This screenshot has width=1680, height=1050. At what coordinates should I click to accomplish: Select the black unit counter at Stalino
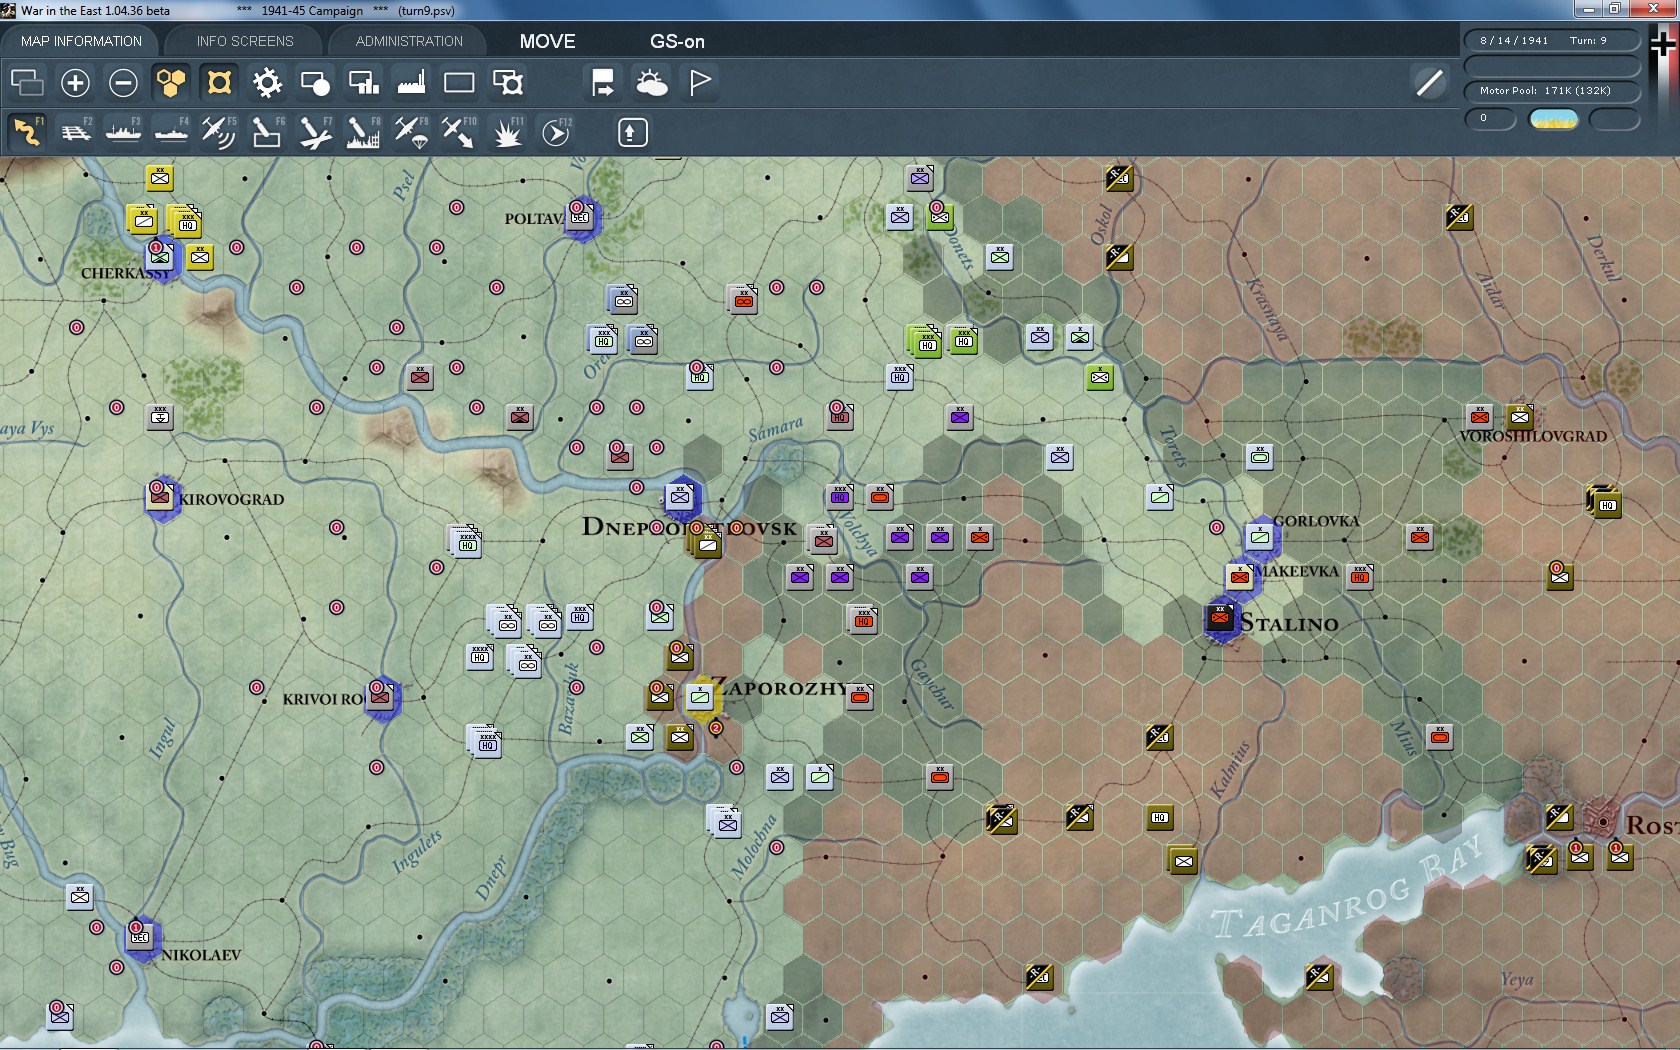[x=1220, y=617]
